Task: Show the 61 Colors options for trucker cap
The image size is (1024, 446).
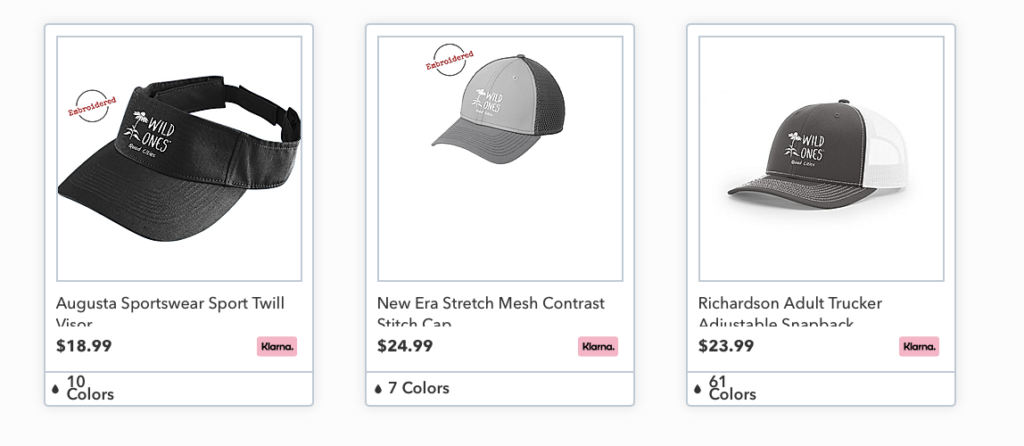Action: coord(732,388)
